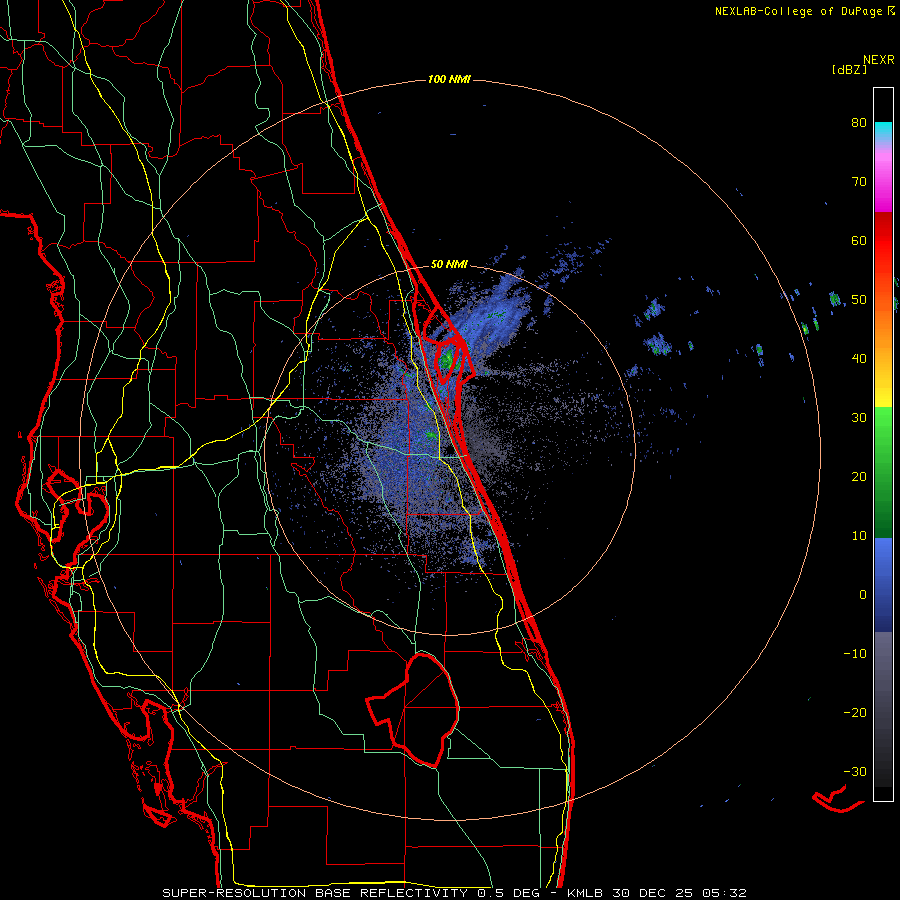The image size is (900, 900).
Task: Click the 20 value on the dBZ scale
Action: pyautogui.click(x=859, y=477)
